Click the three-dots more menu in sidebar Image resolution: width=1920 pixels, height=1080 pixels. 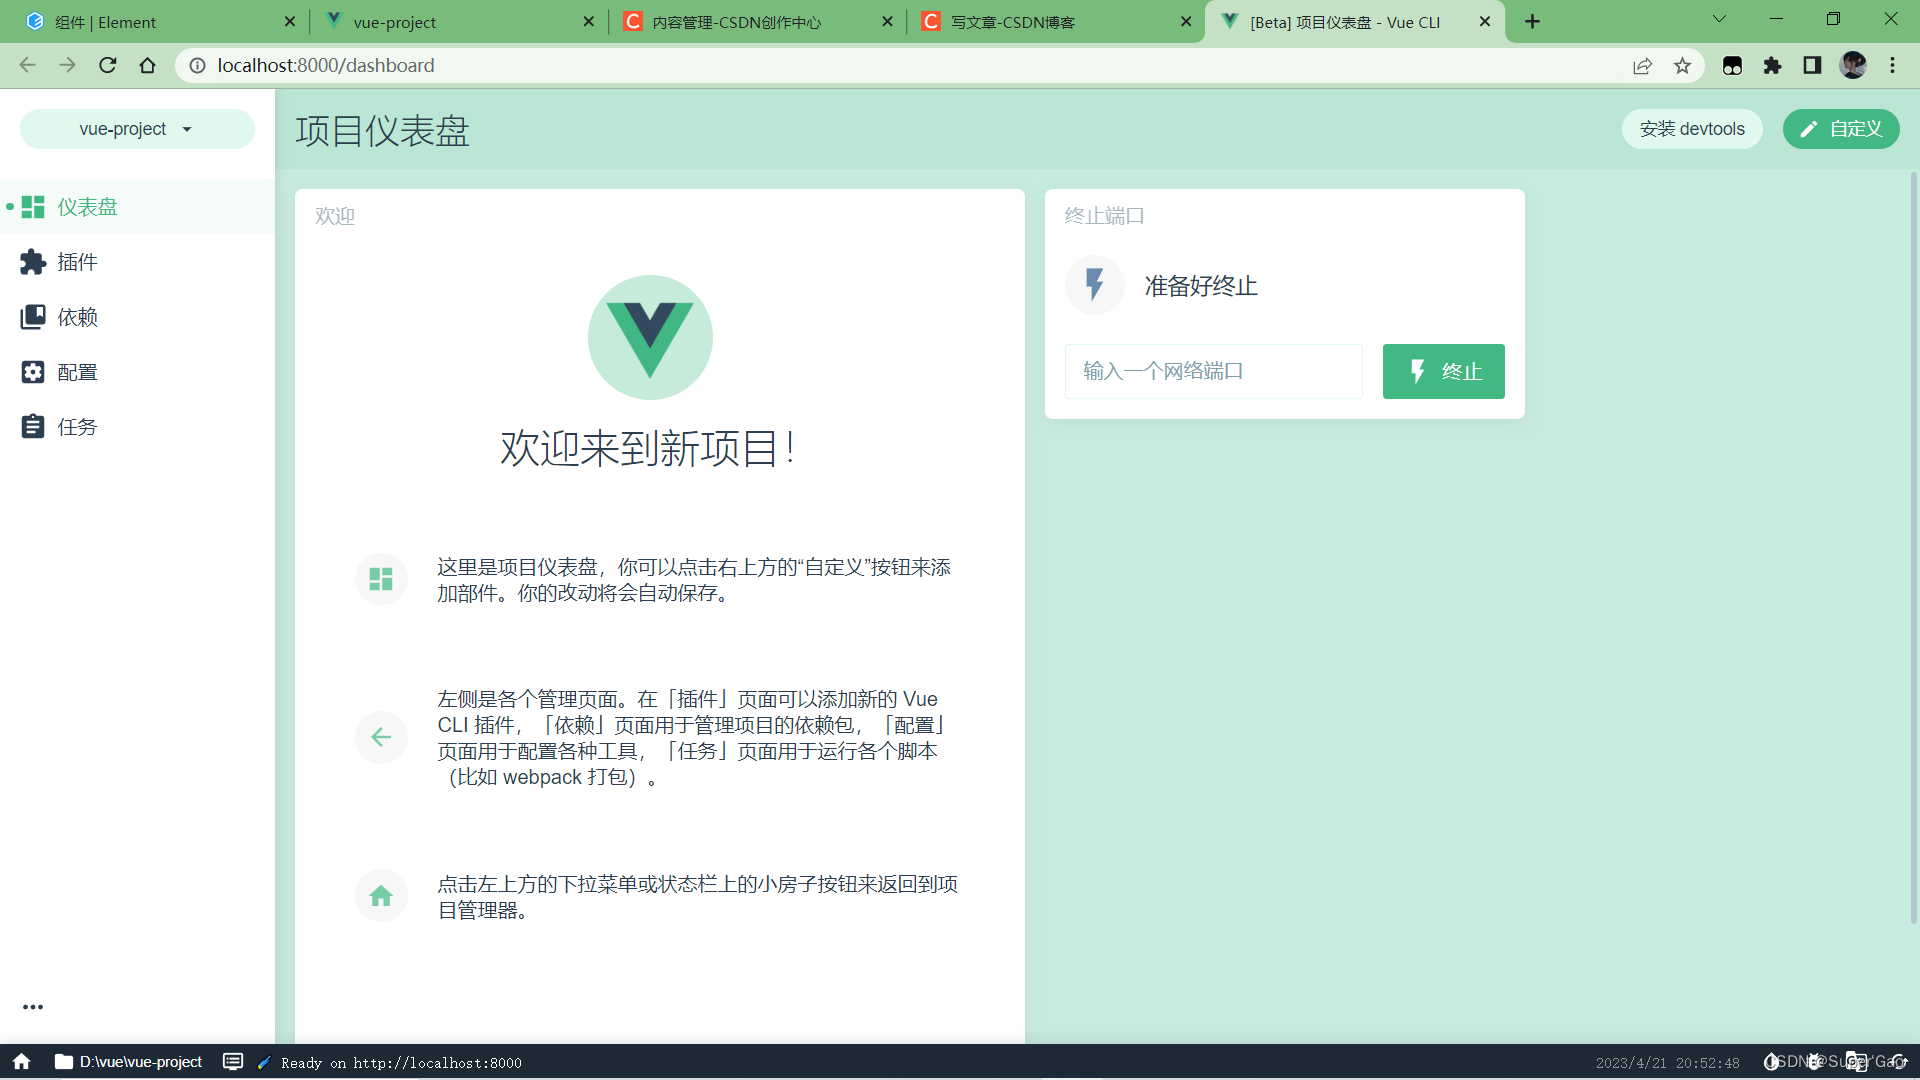33,1007
